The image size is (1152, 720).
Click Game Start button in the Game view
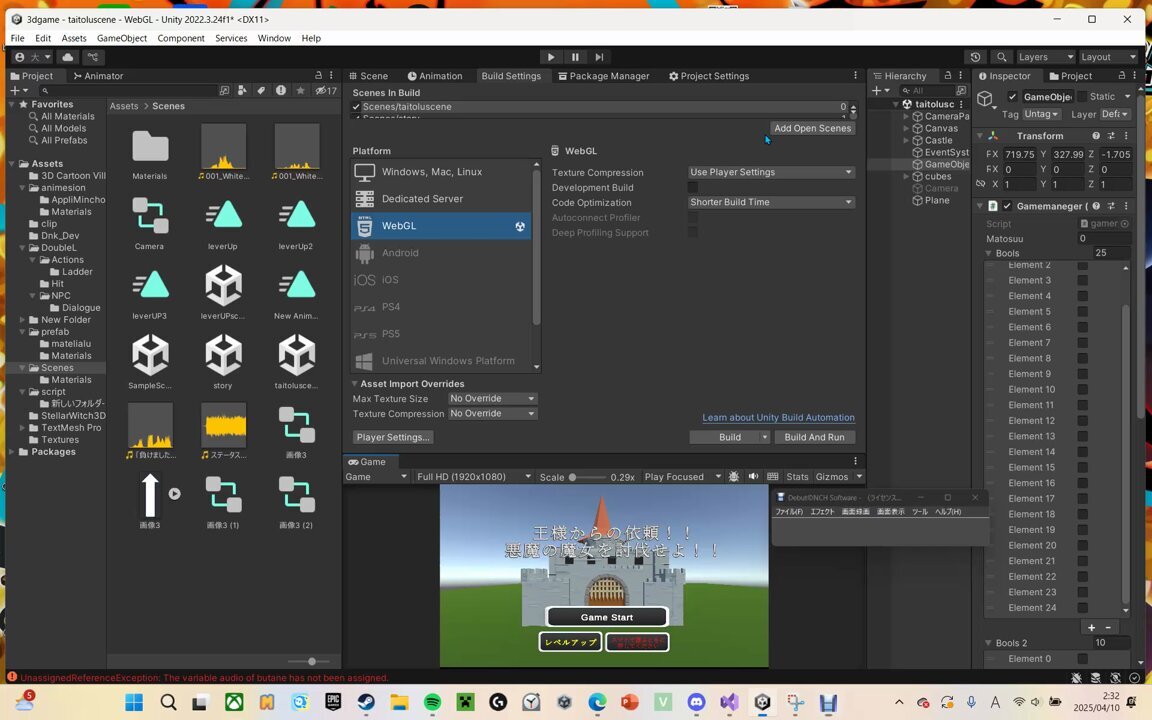(x=607, y=617)
